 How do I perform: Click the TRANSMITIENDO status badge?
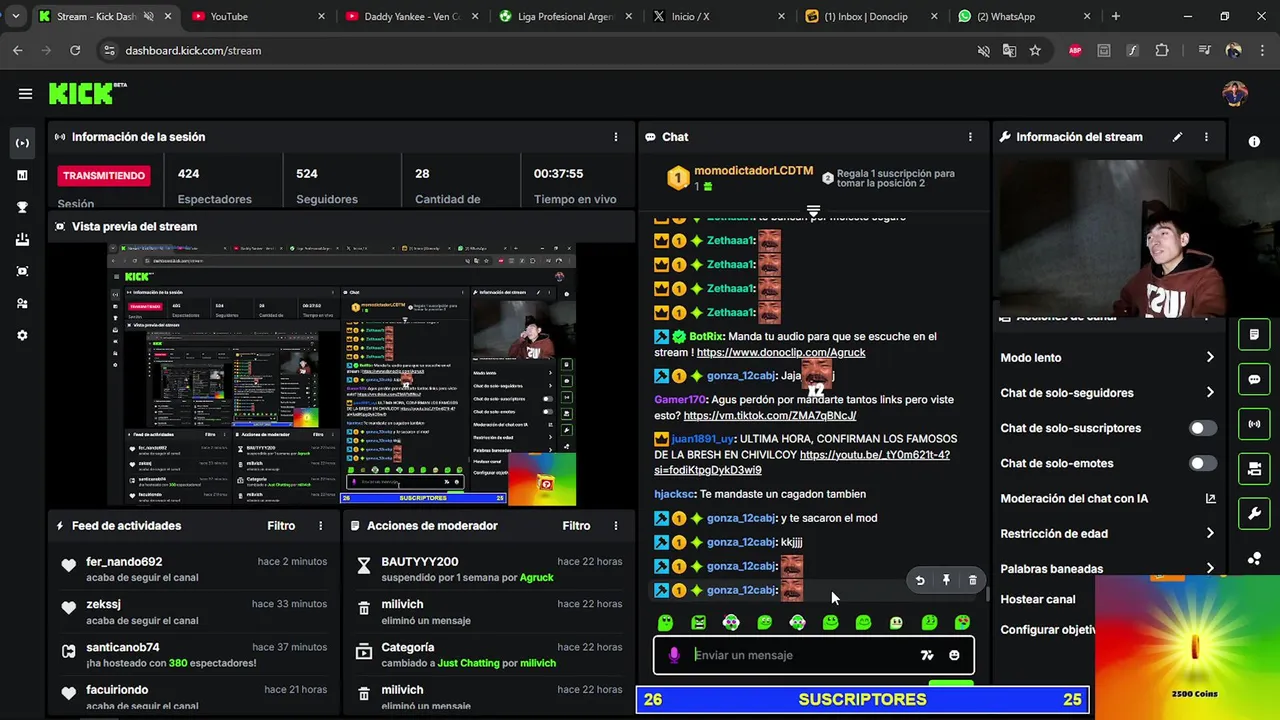[x=104, y=176]
